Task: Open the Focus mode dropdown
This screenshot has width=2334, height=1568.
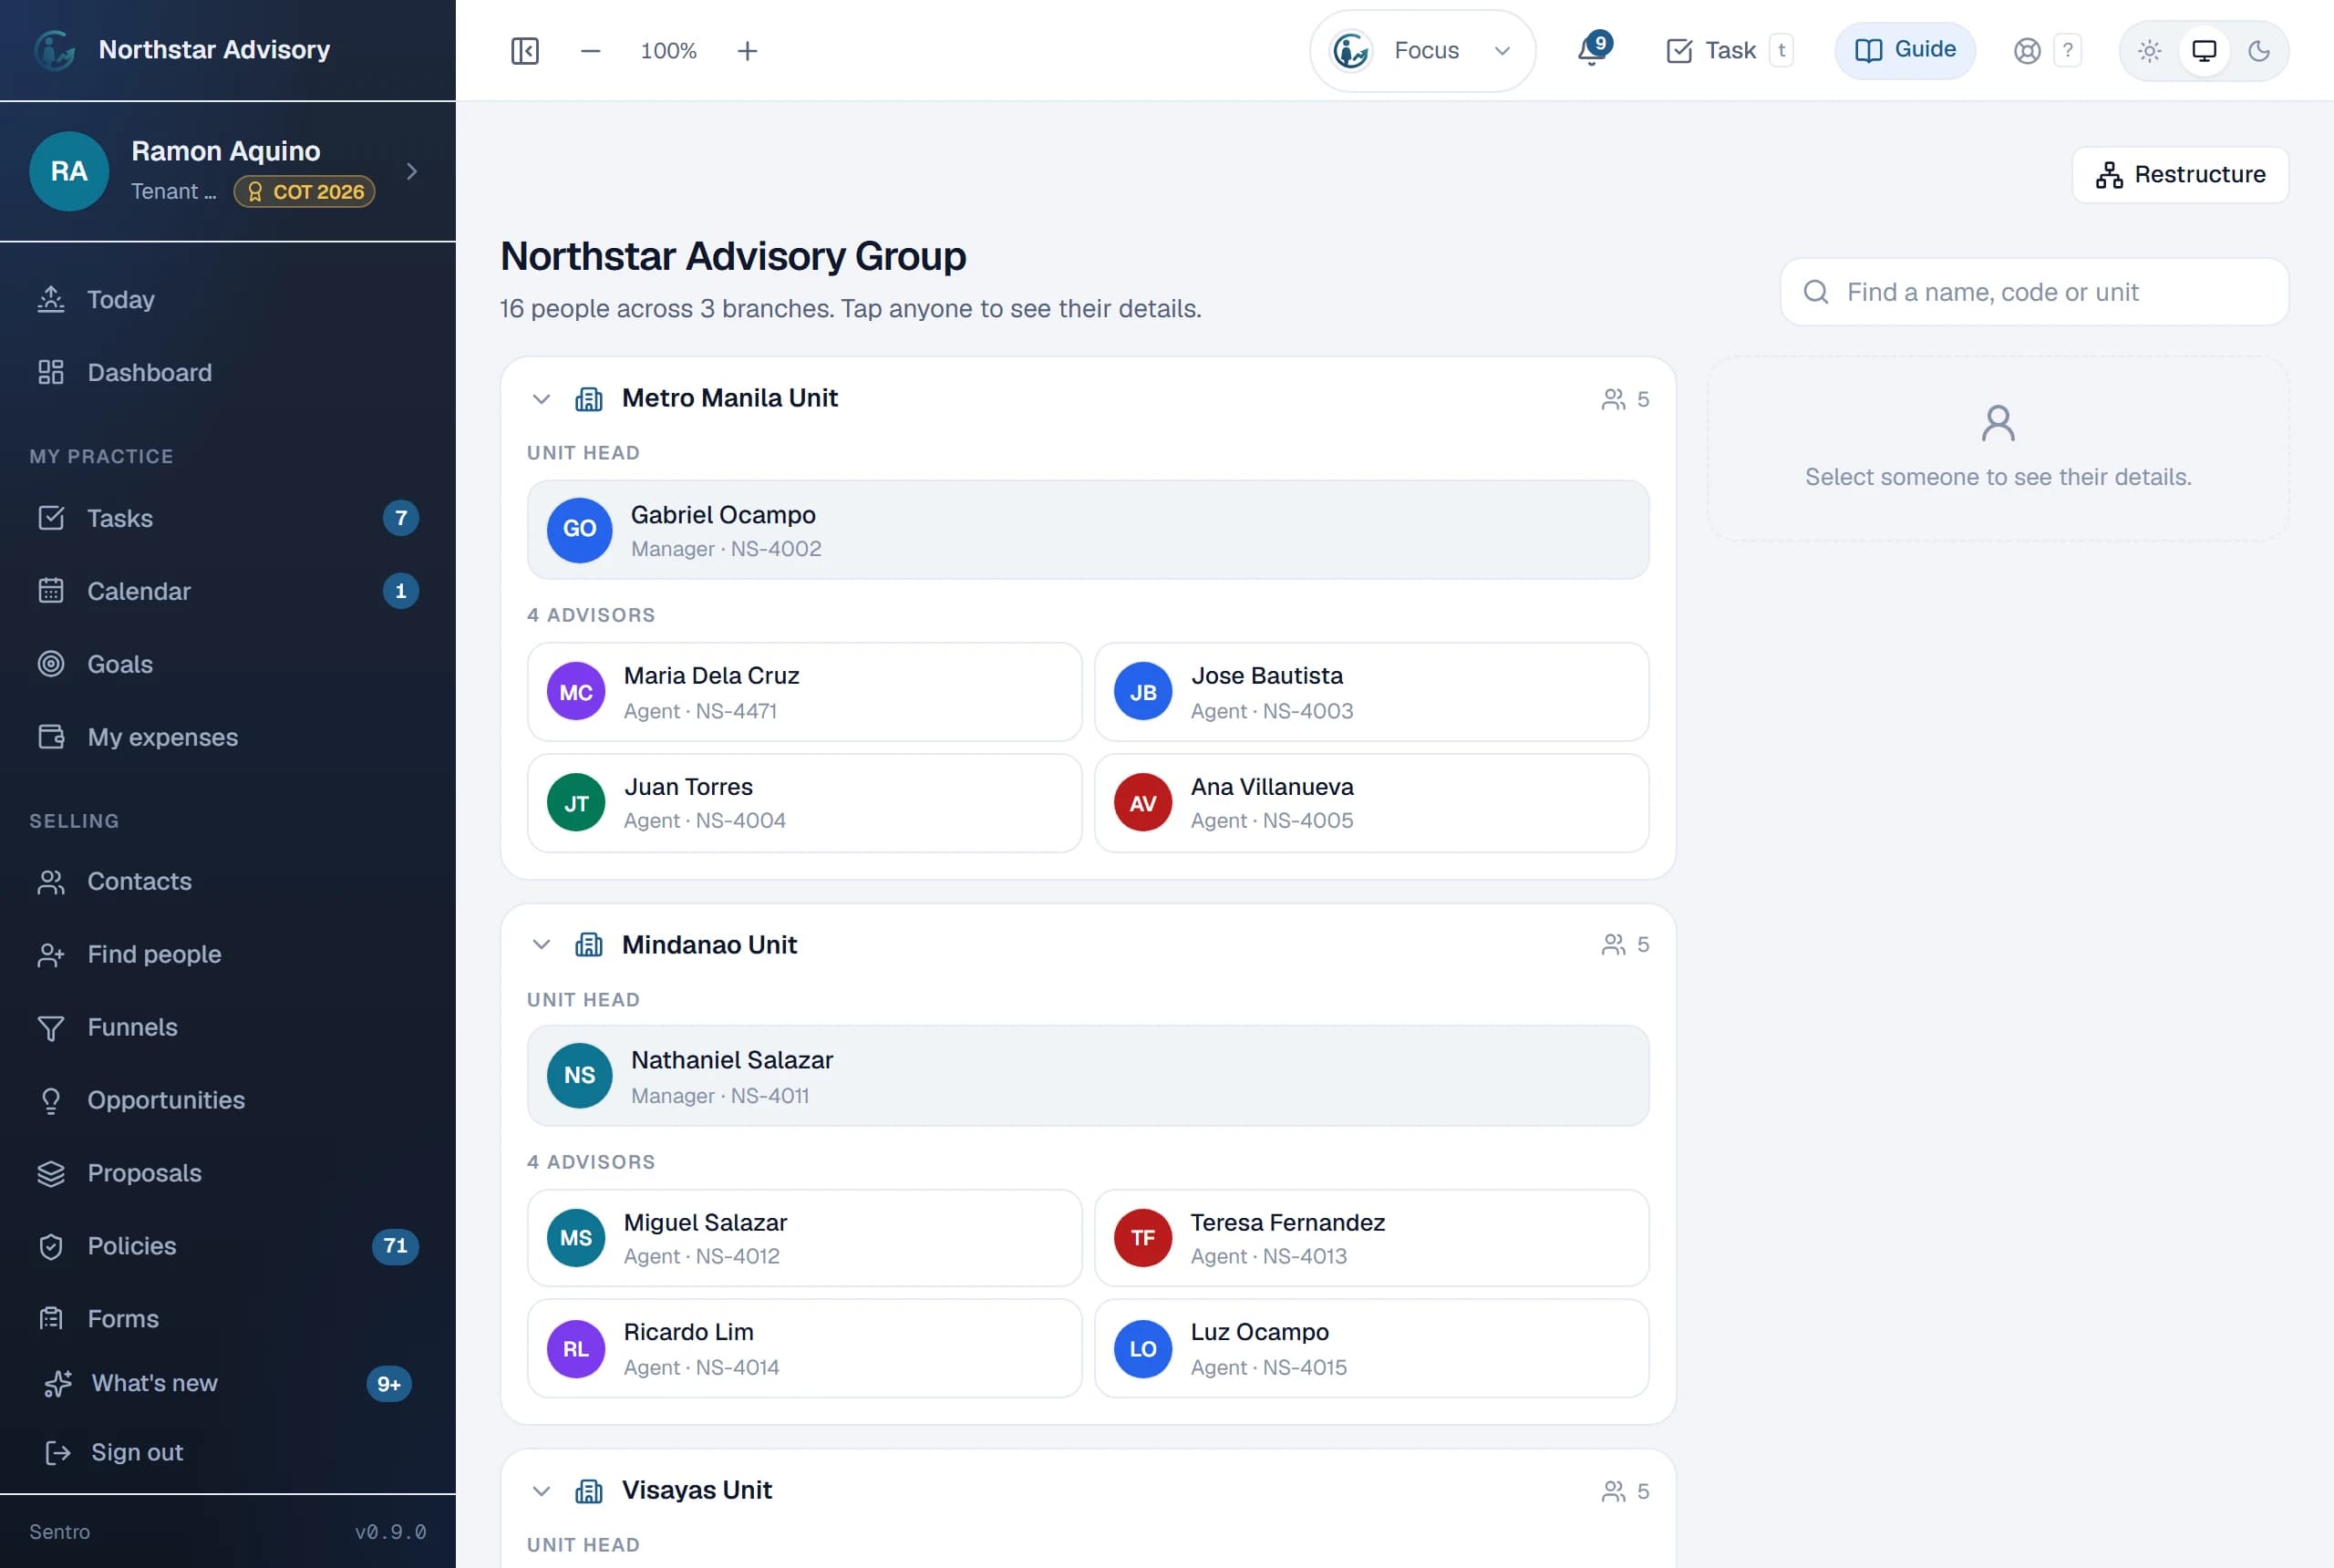Action: [x=1422, y=51]
